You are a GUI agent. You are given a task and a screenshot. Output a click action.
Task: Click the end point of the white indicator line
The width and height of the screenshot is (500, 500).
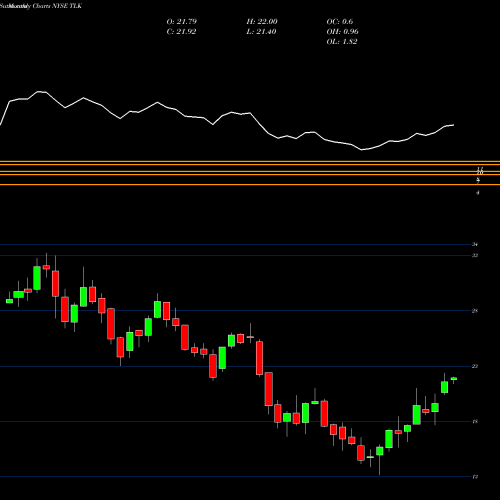[453, 125]
